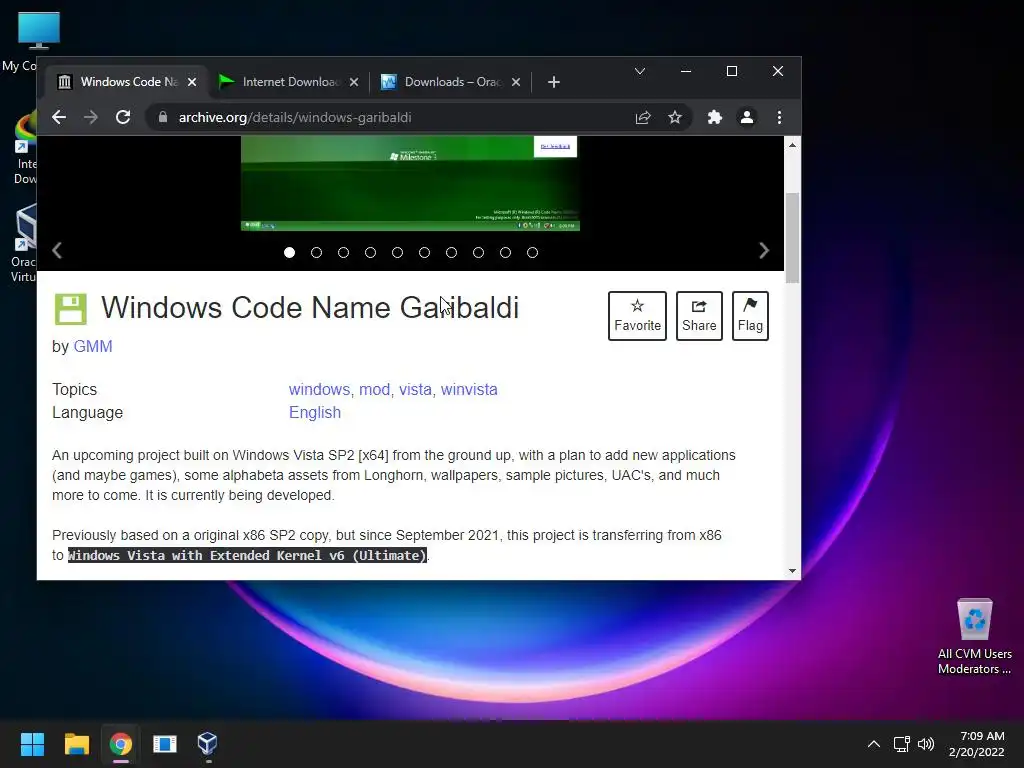Reload the archive.org page
The height and width of the screenshot is (768, 1024).
tap(123, 118)
